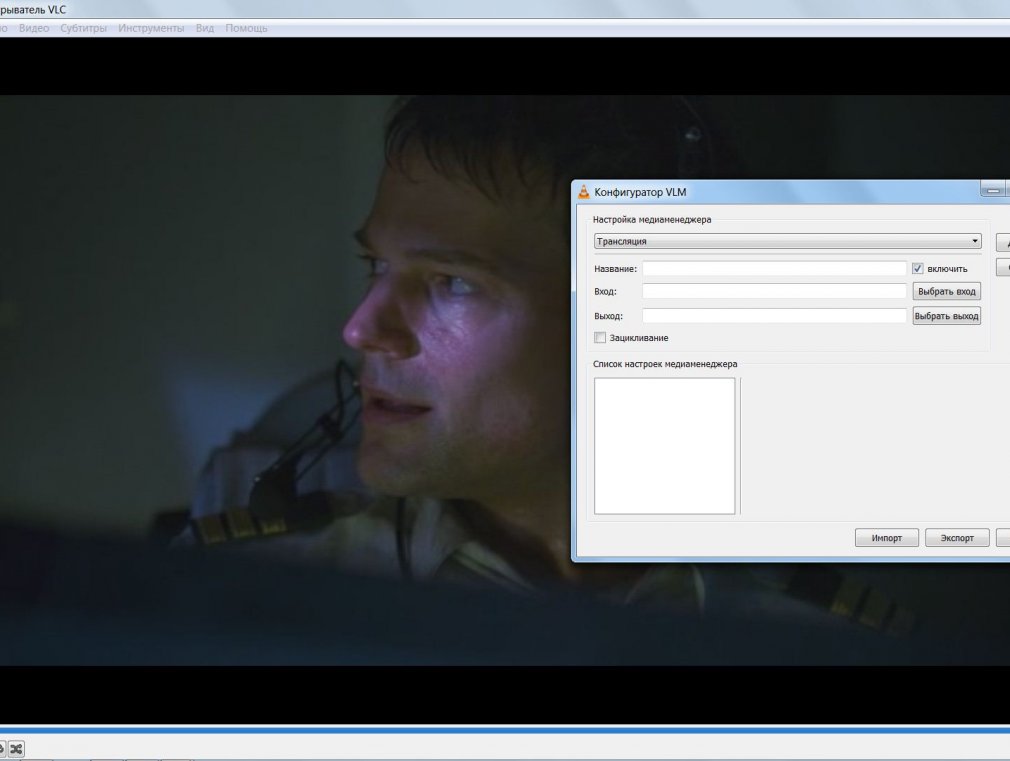
Task: Toggle shuffle (random) playback button
Action: pos(16,748)
